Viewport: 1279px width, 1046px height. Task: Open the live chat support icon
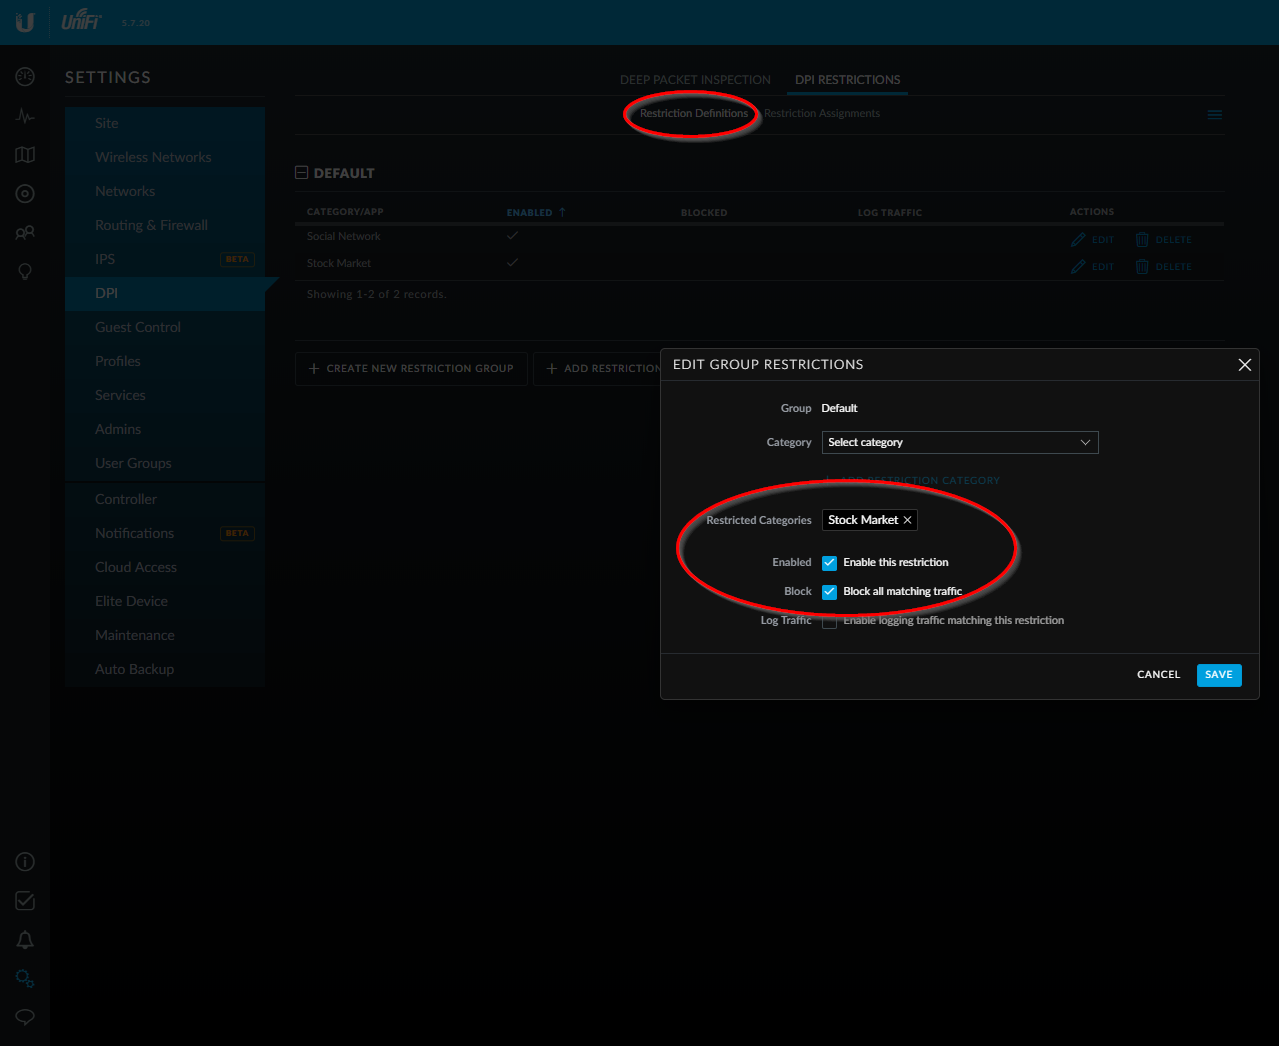25,1017
